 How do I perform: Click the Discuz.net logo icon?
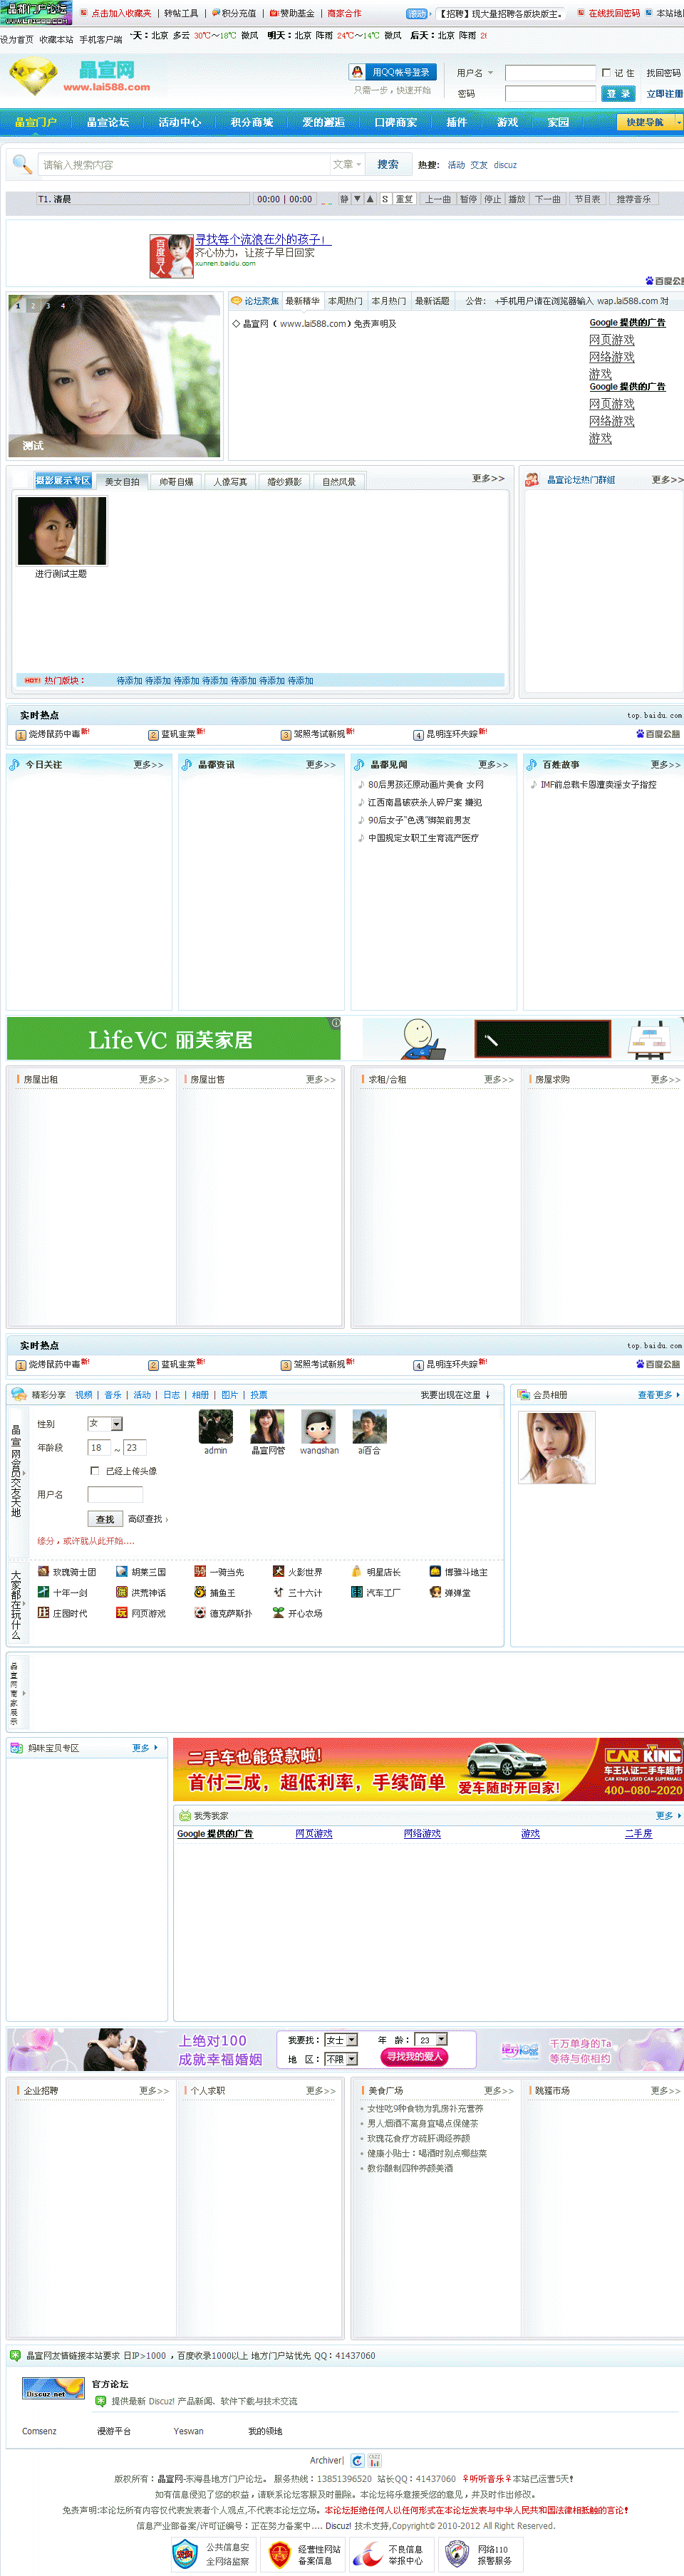pos(52,2388)
